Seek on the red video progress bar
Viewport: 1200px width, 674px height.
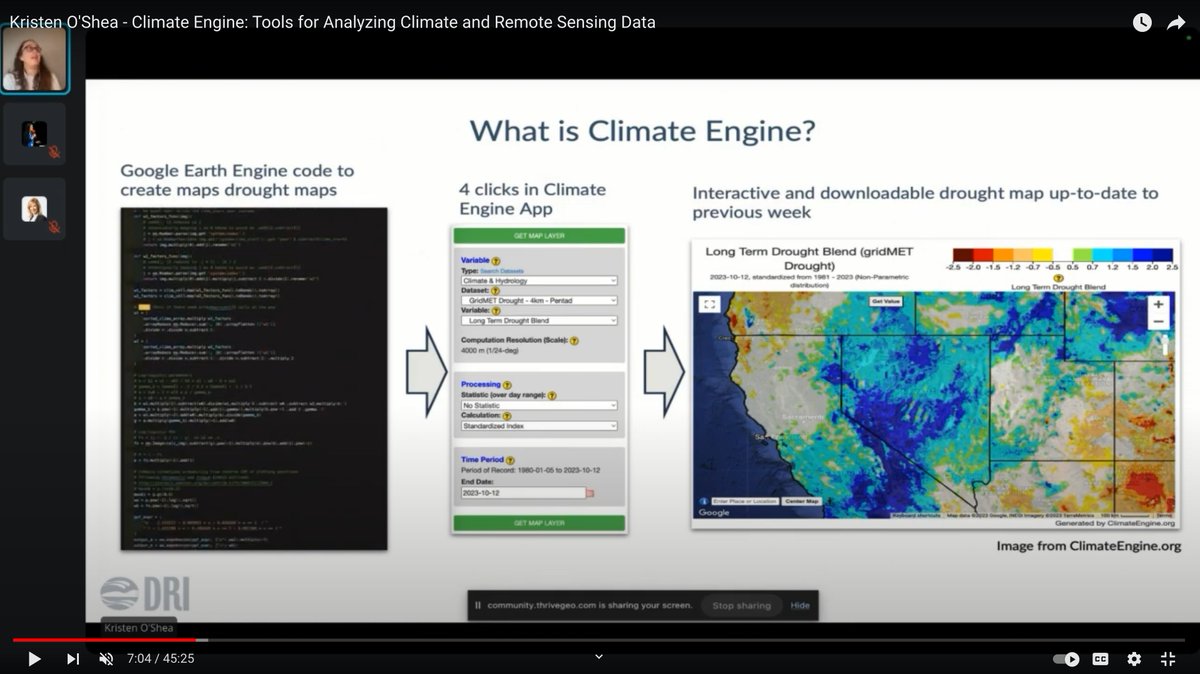point(104,640)
